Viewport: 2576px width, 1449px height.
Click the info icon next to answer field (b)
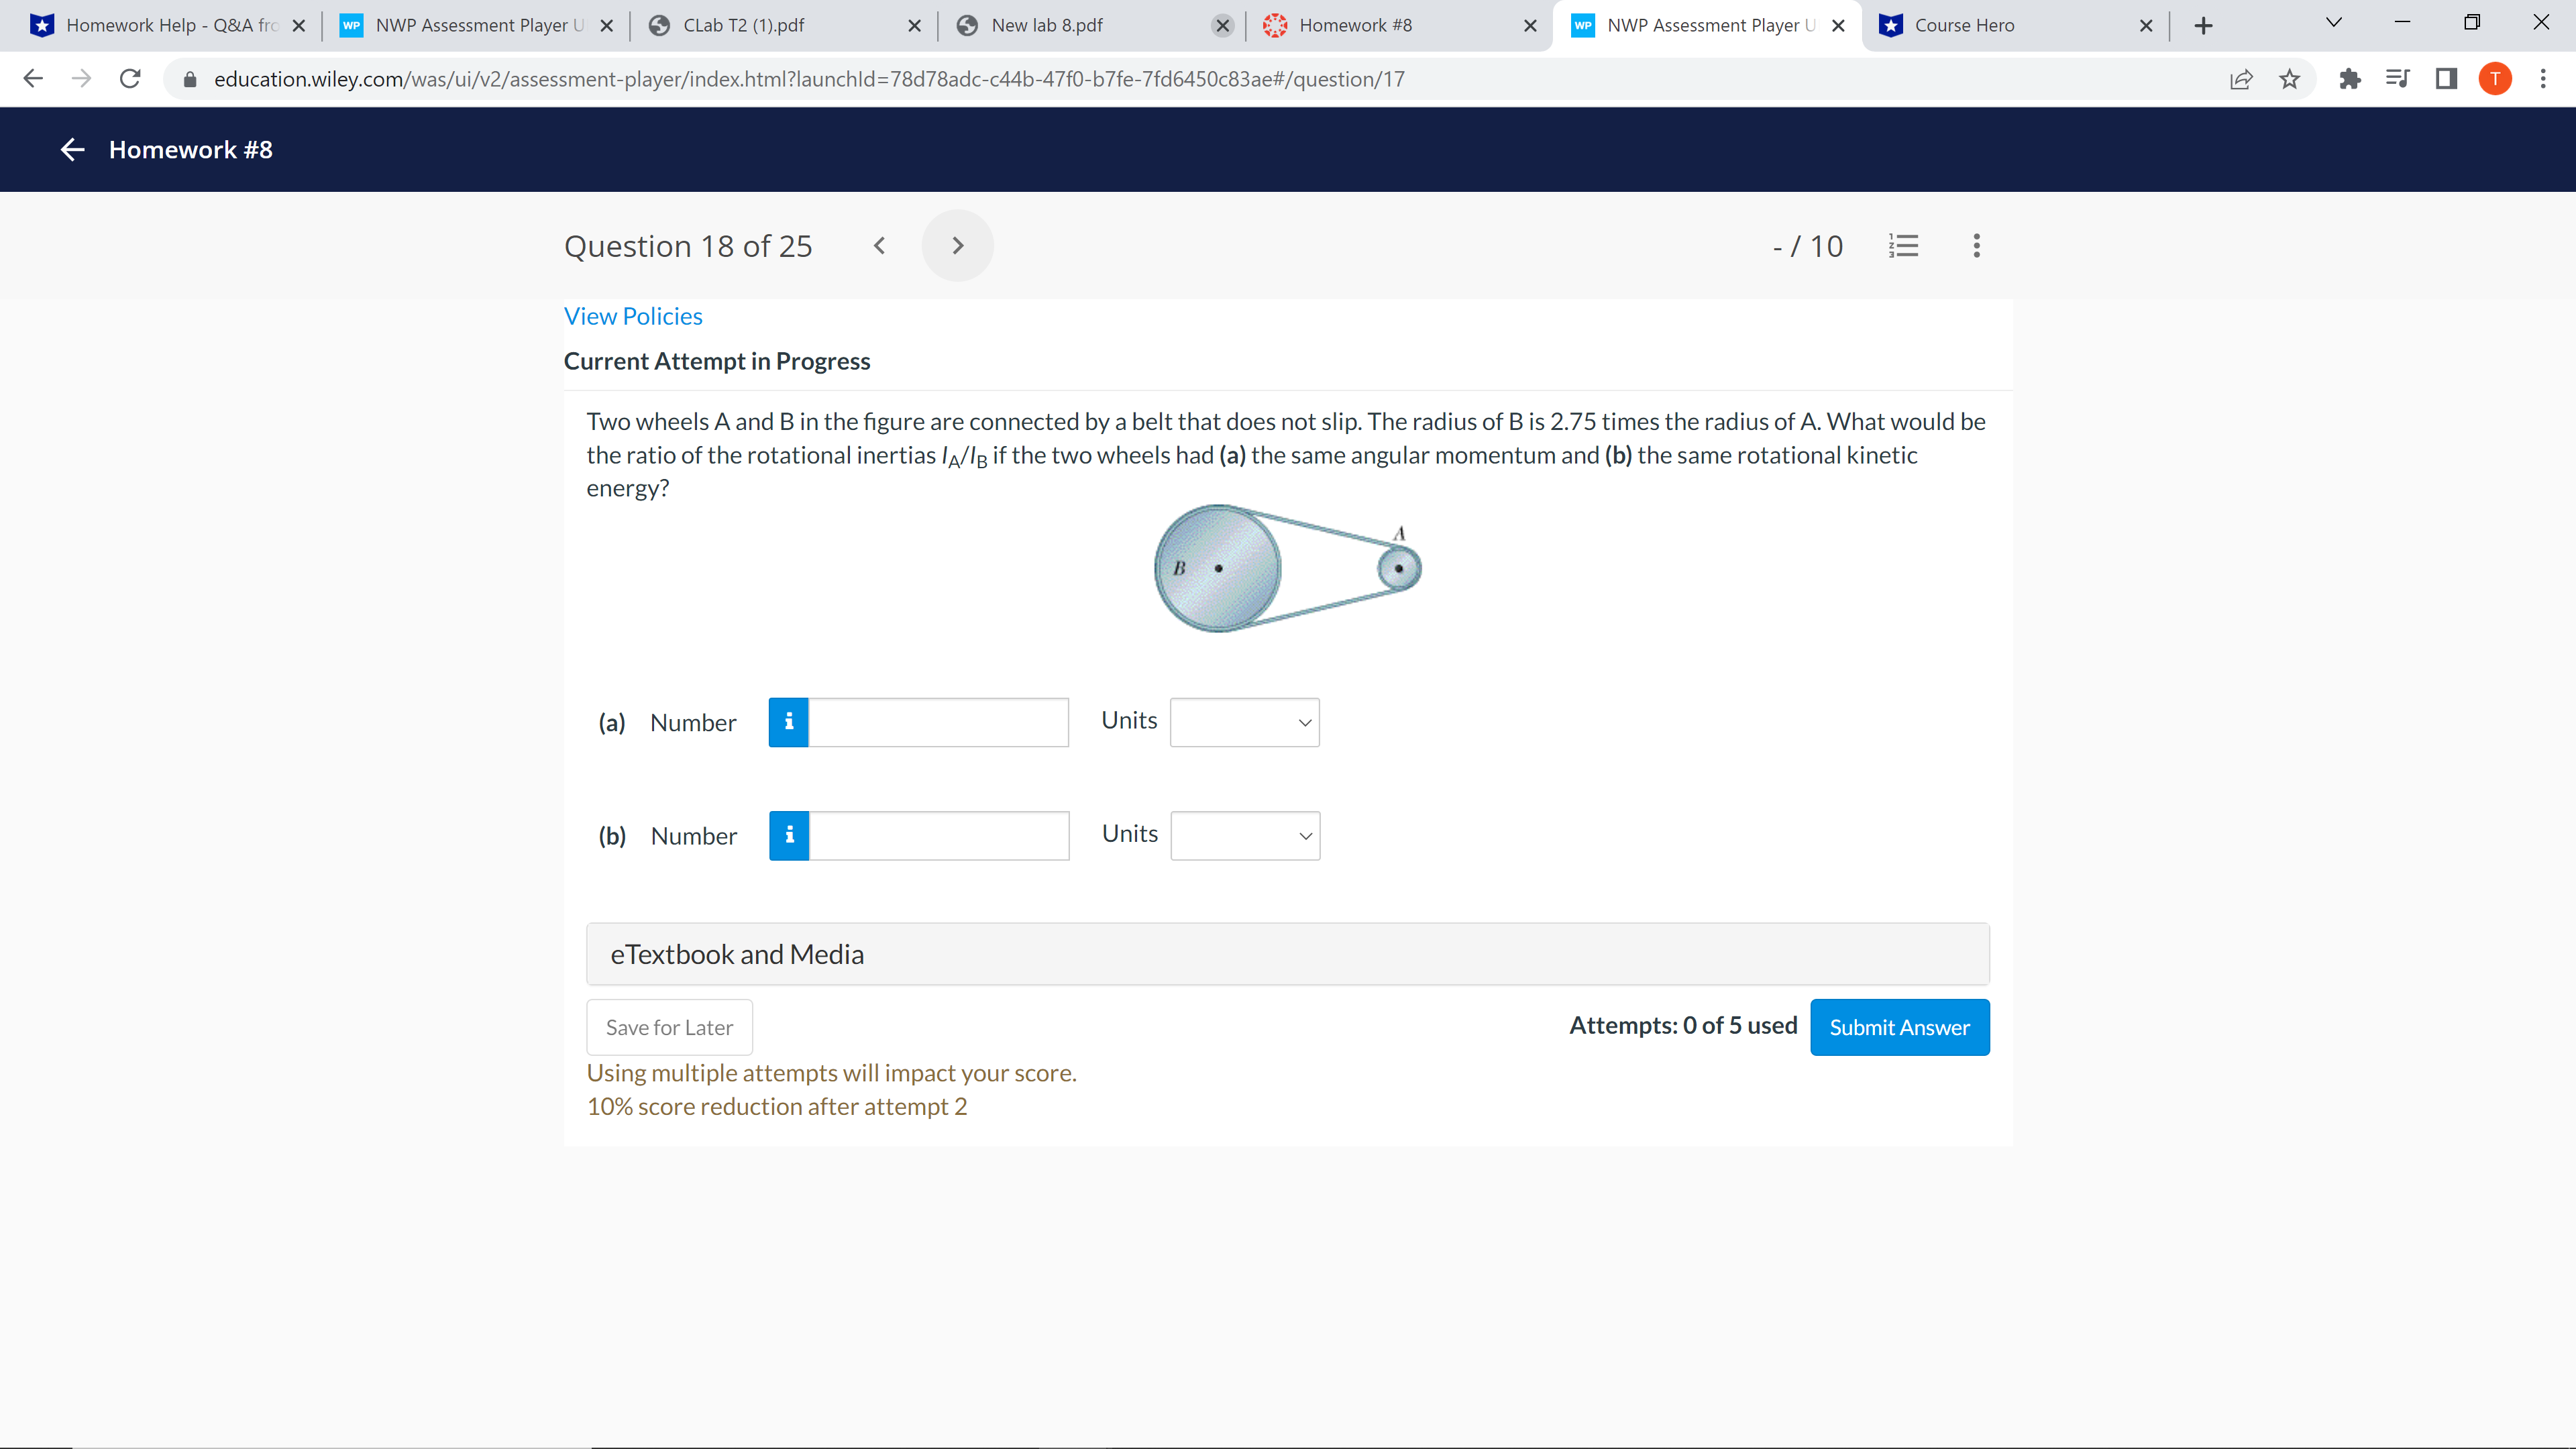[x=789, y=835]
